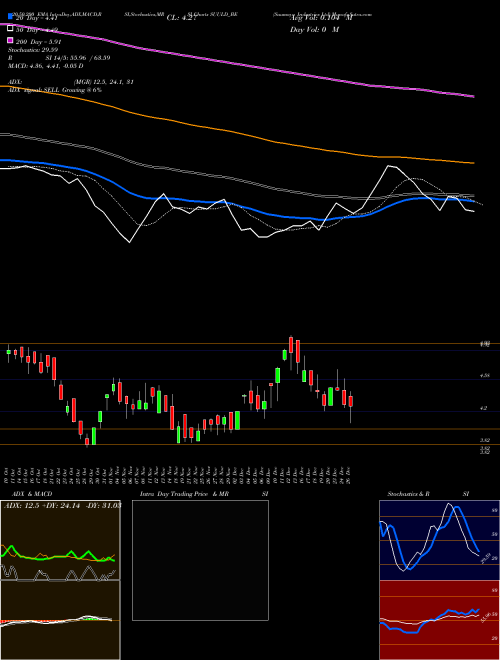Click inside the empty Intra Day Trading Price chart box
Image resolution: width=500 pixels, height=660 pixels.
[x=200, y=560]
